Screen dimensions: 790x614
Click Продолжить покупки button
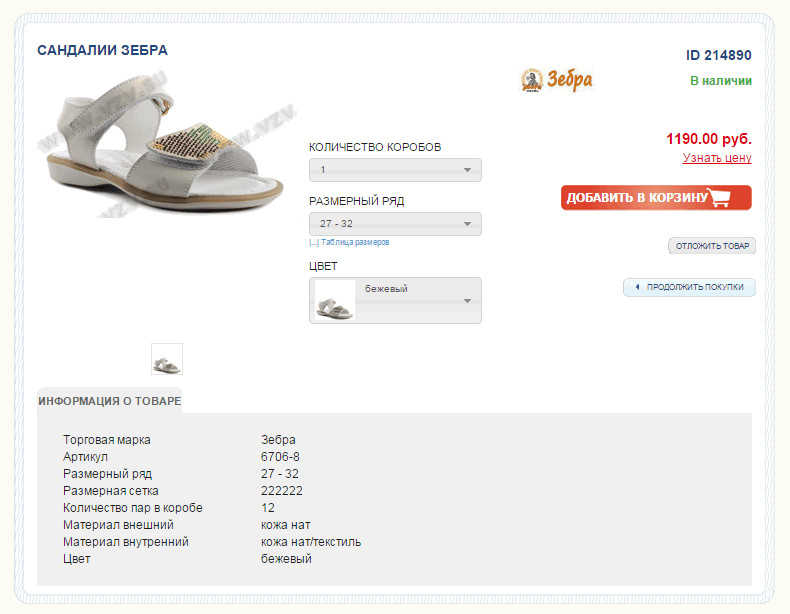pyautogui.click(x=689, y=287)
